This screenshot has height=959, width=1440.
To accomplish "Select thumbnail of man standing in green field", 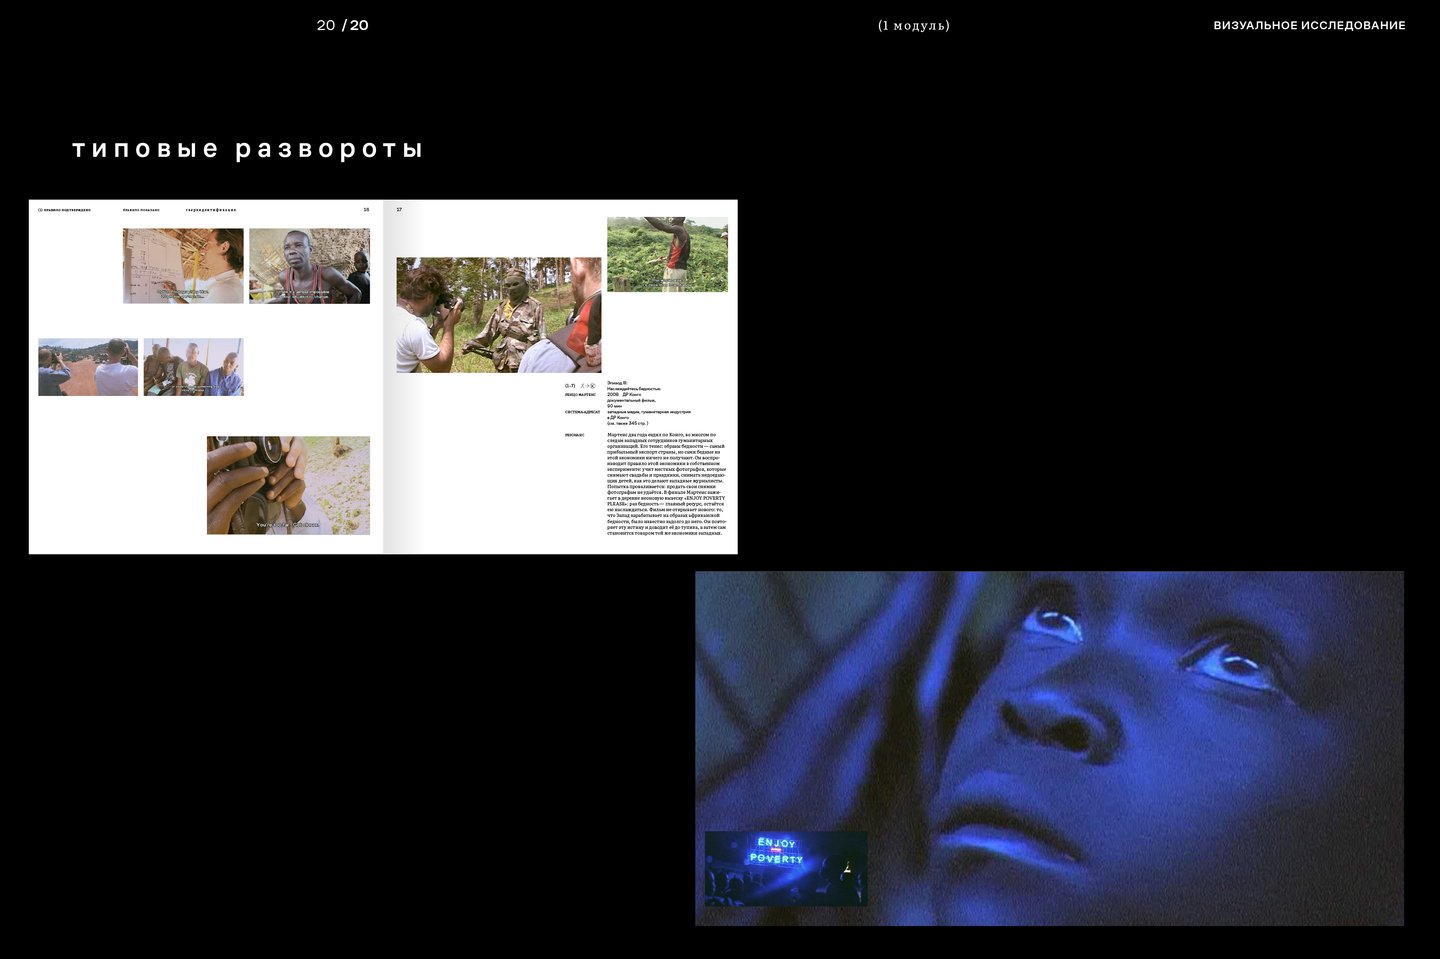I will coord(667,254).
